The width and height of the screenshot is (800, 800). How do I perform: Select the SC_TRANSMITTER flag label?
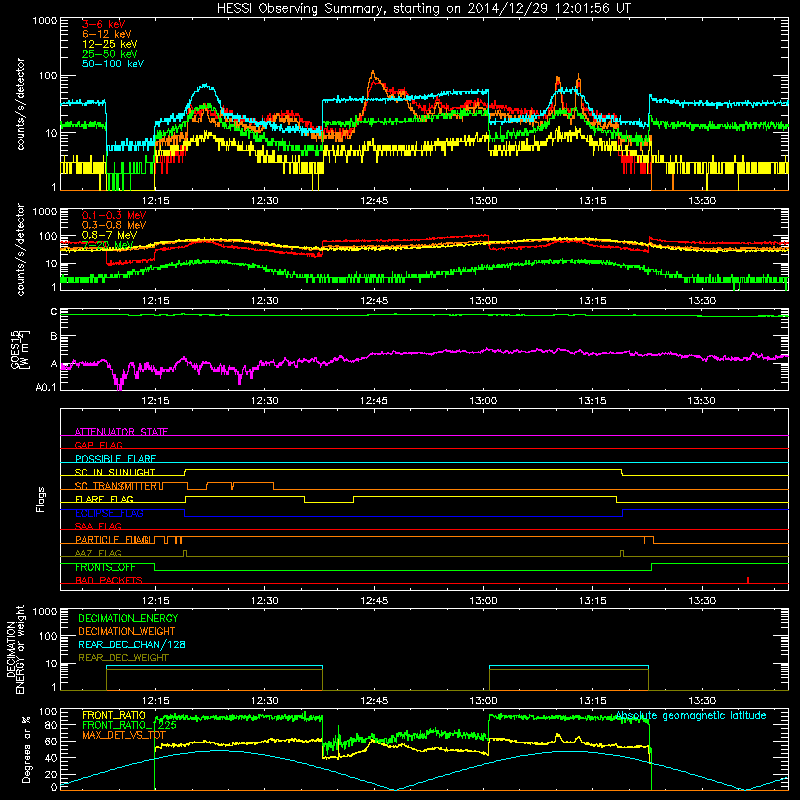[x=118, y=486]
